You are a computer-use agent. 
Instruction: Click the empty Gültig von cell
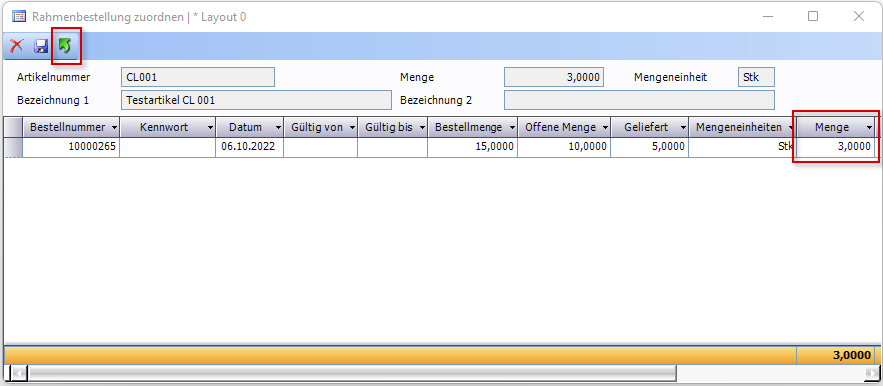pyautogui.click(x=320, y=147)
